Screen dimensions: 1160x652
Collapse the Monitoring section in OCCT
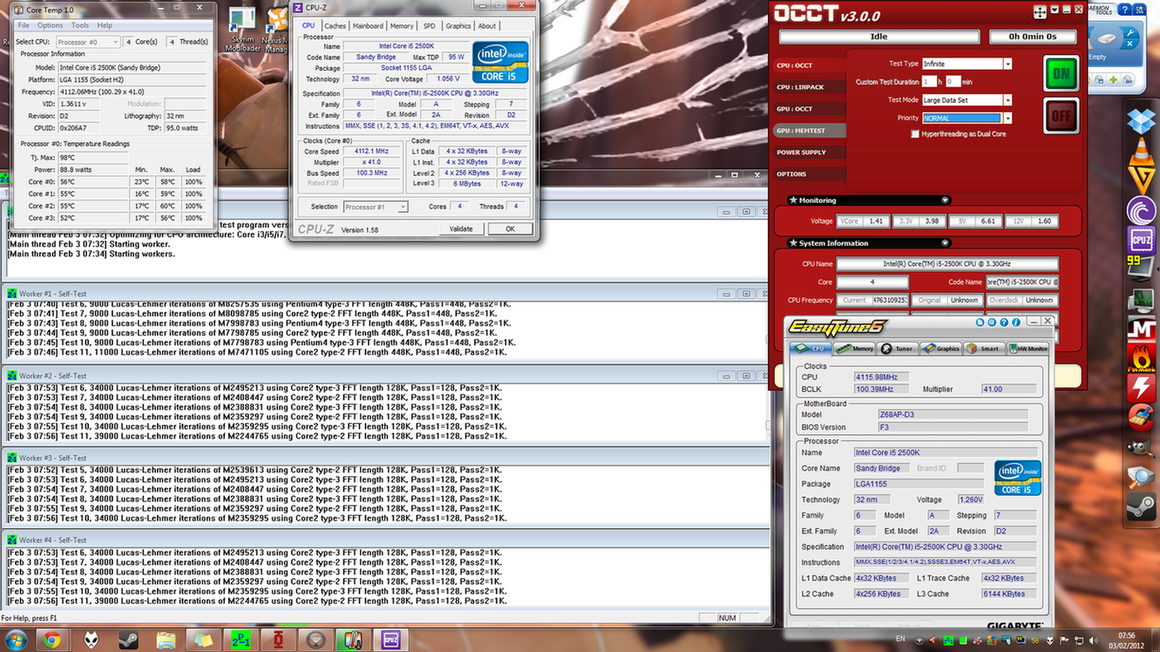(944, 200)
